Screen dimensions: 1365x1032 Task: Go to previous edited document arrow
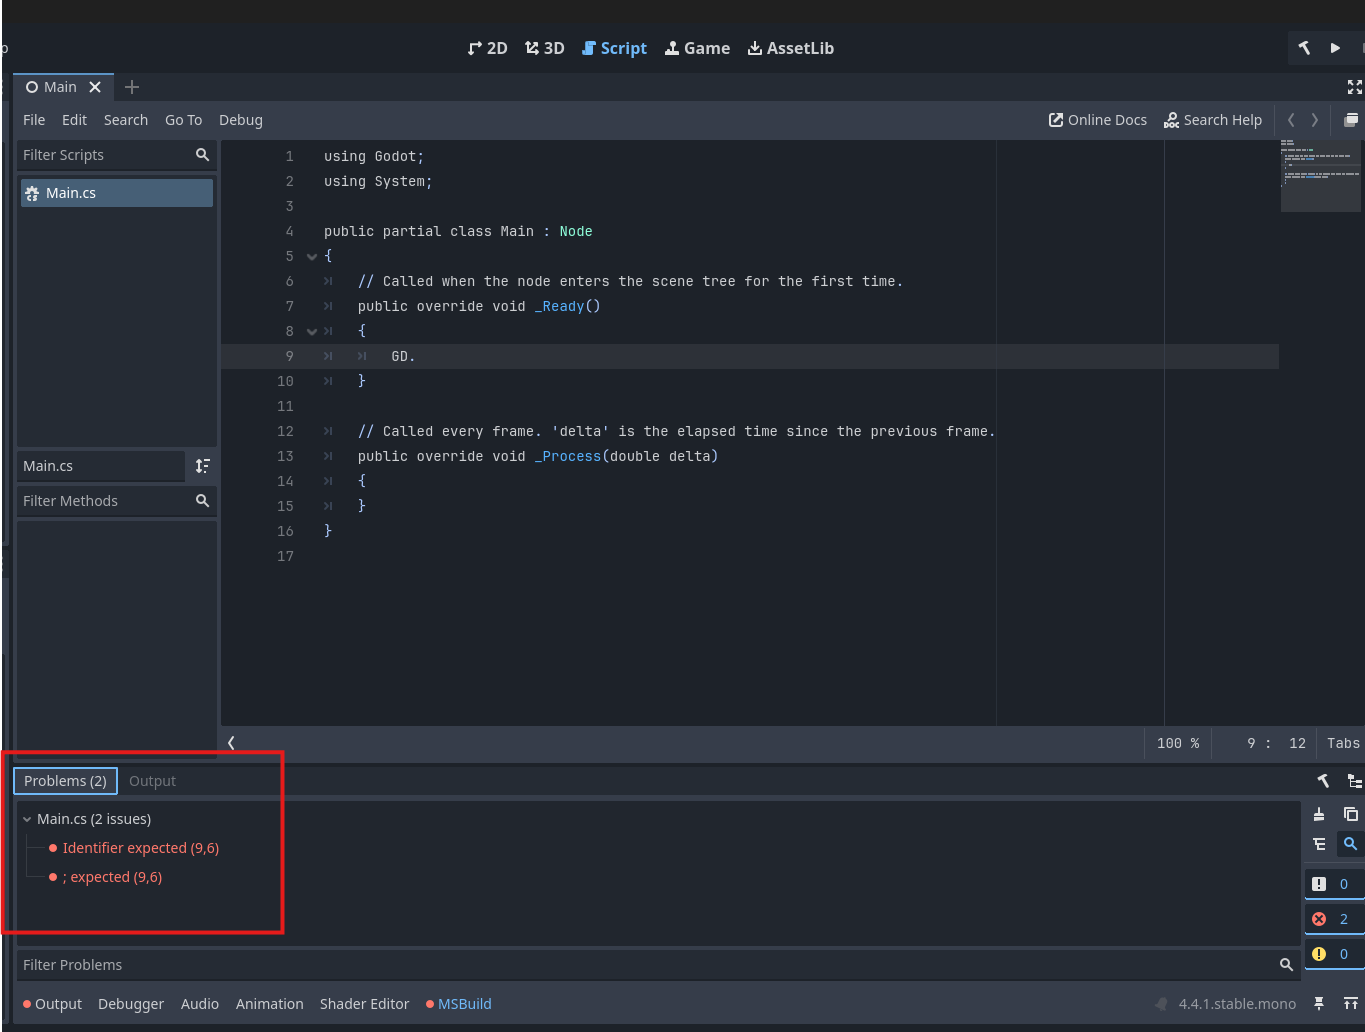point(1291,120)
